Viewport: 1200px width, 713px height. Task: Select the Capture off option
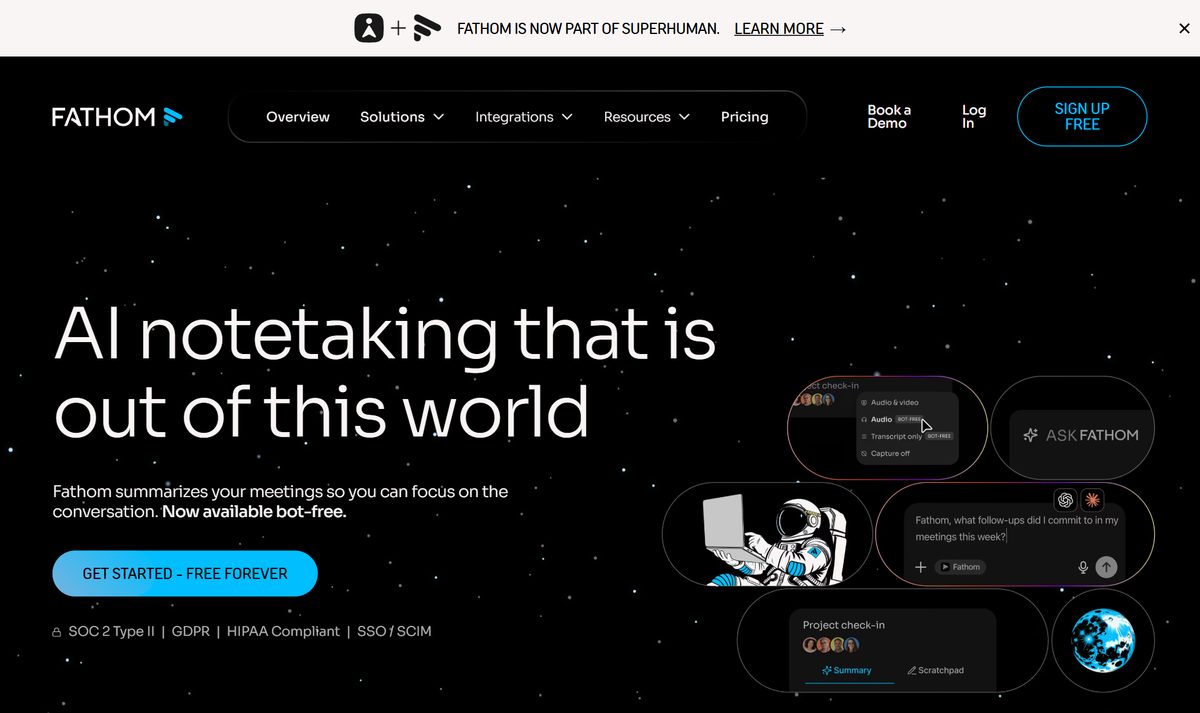[x=884, y=453]
